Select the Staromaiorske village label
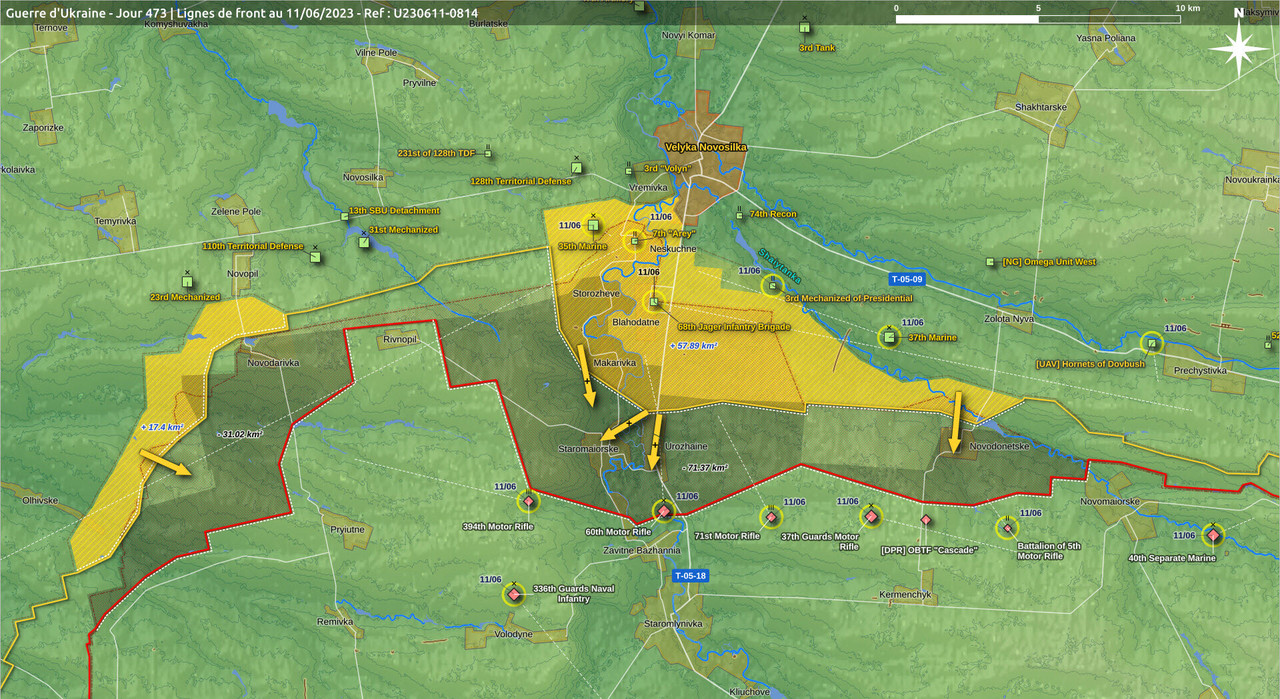This screenshot has height=699, width=1280. pos(590,450)
